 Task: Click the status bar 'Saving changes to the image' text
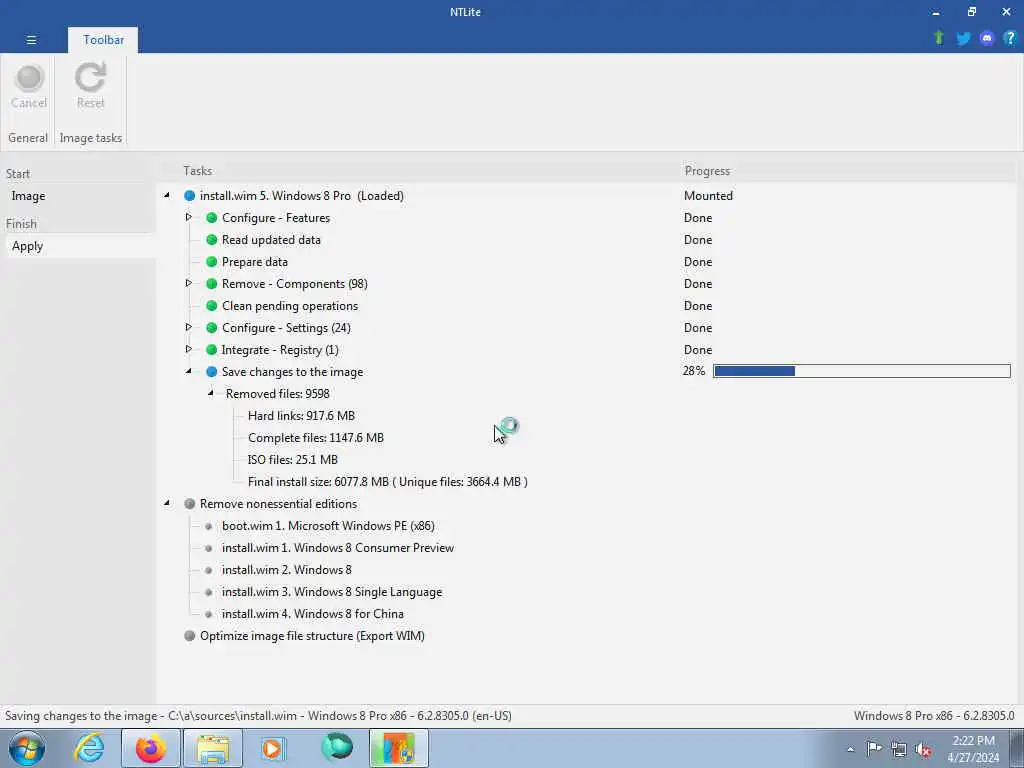coord(258,716)
